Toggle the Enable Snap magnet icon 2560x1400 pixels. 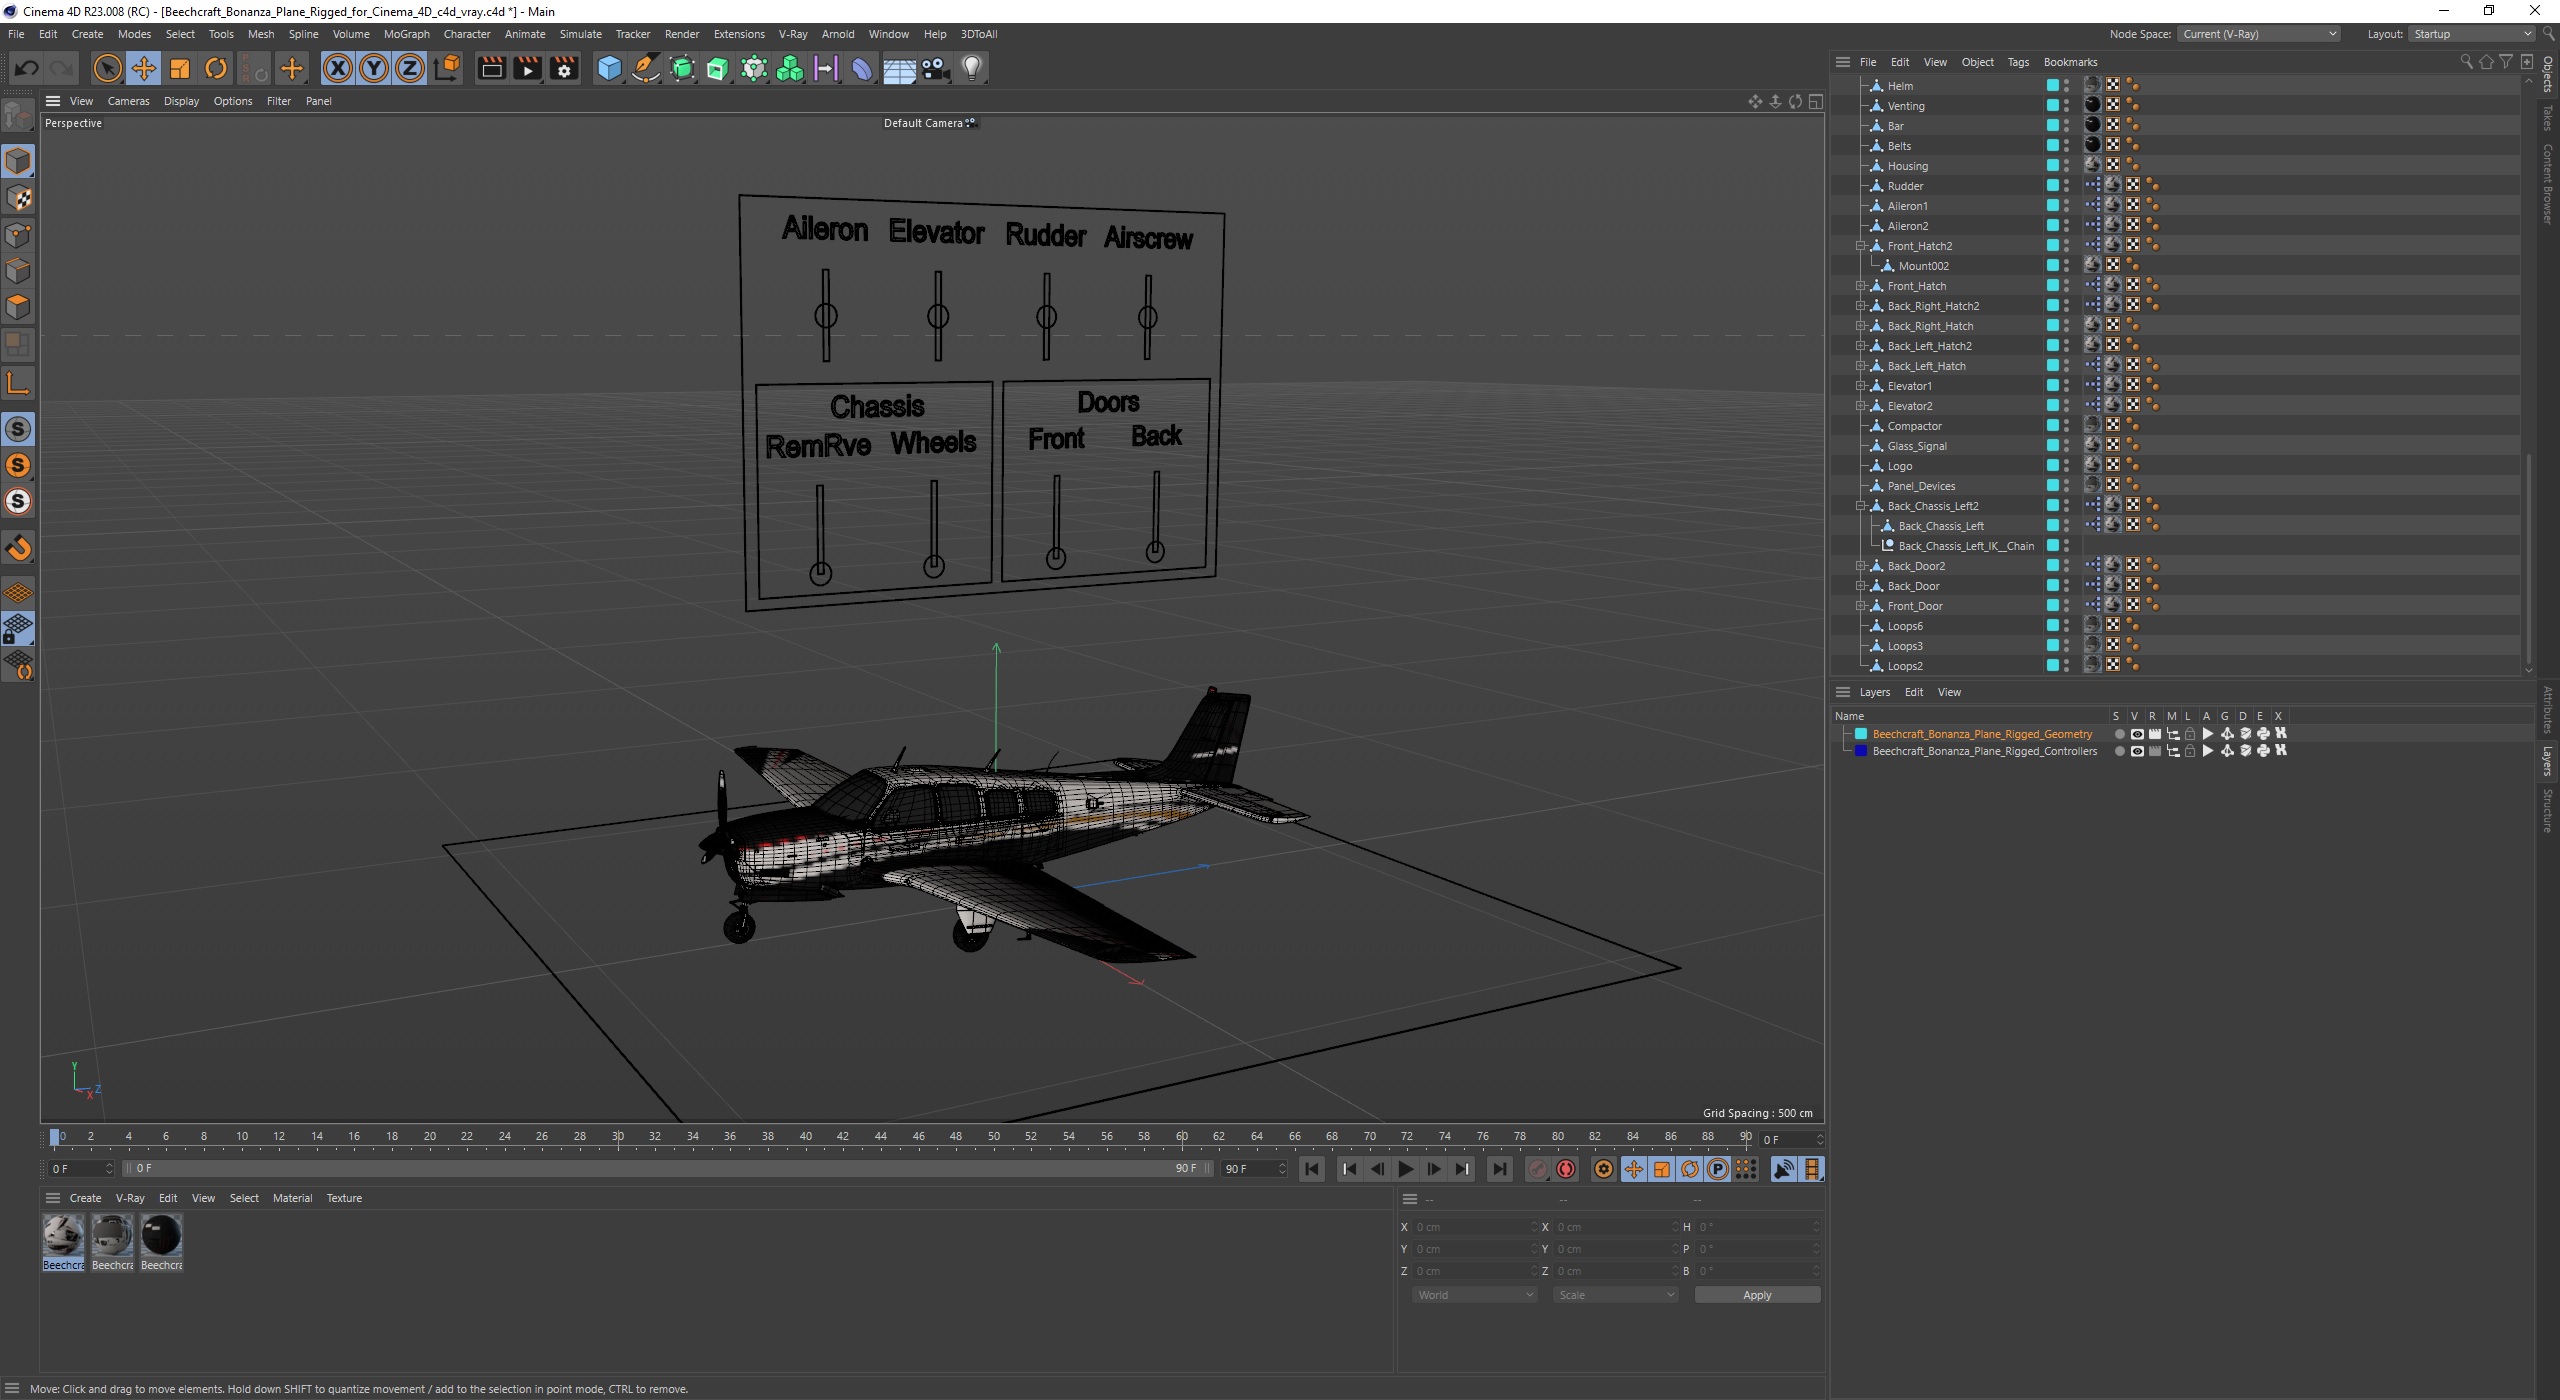pos(18,548)
